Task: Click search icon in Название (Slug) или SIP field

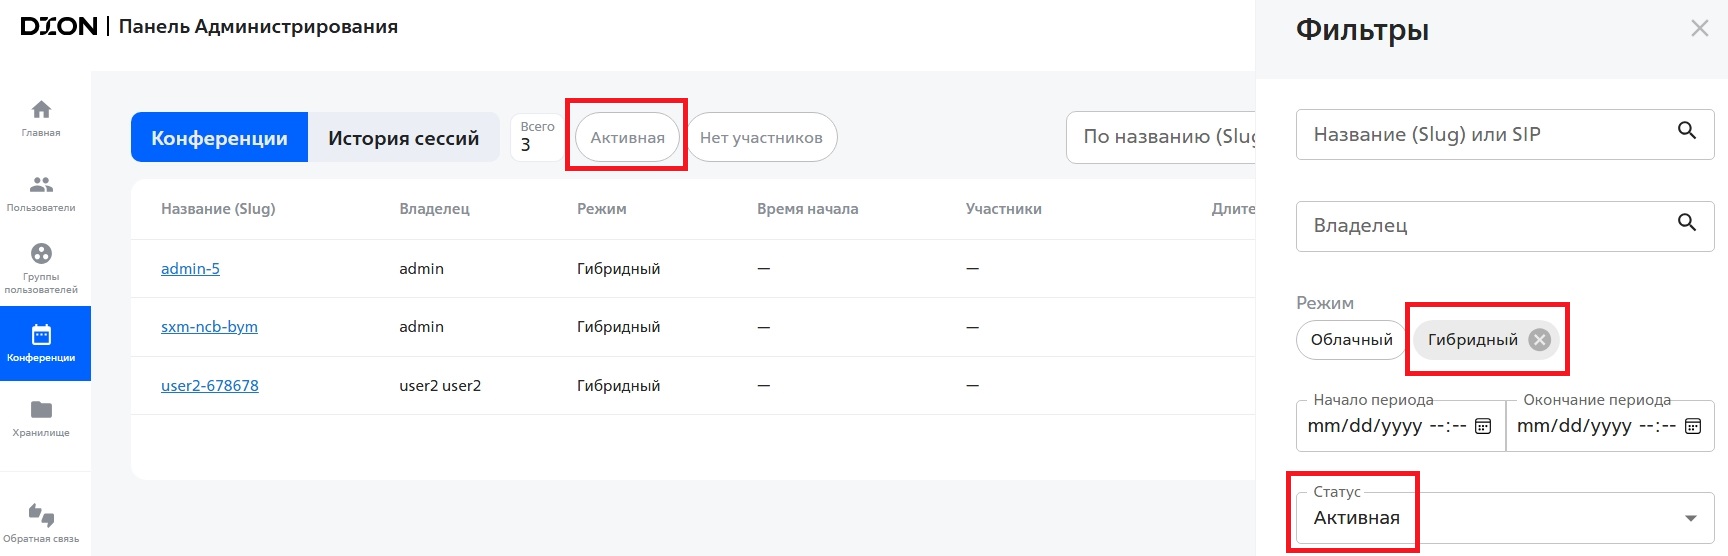Action: [x=1686, y=131]
